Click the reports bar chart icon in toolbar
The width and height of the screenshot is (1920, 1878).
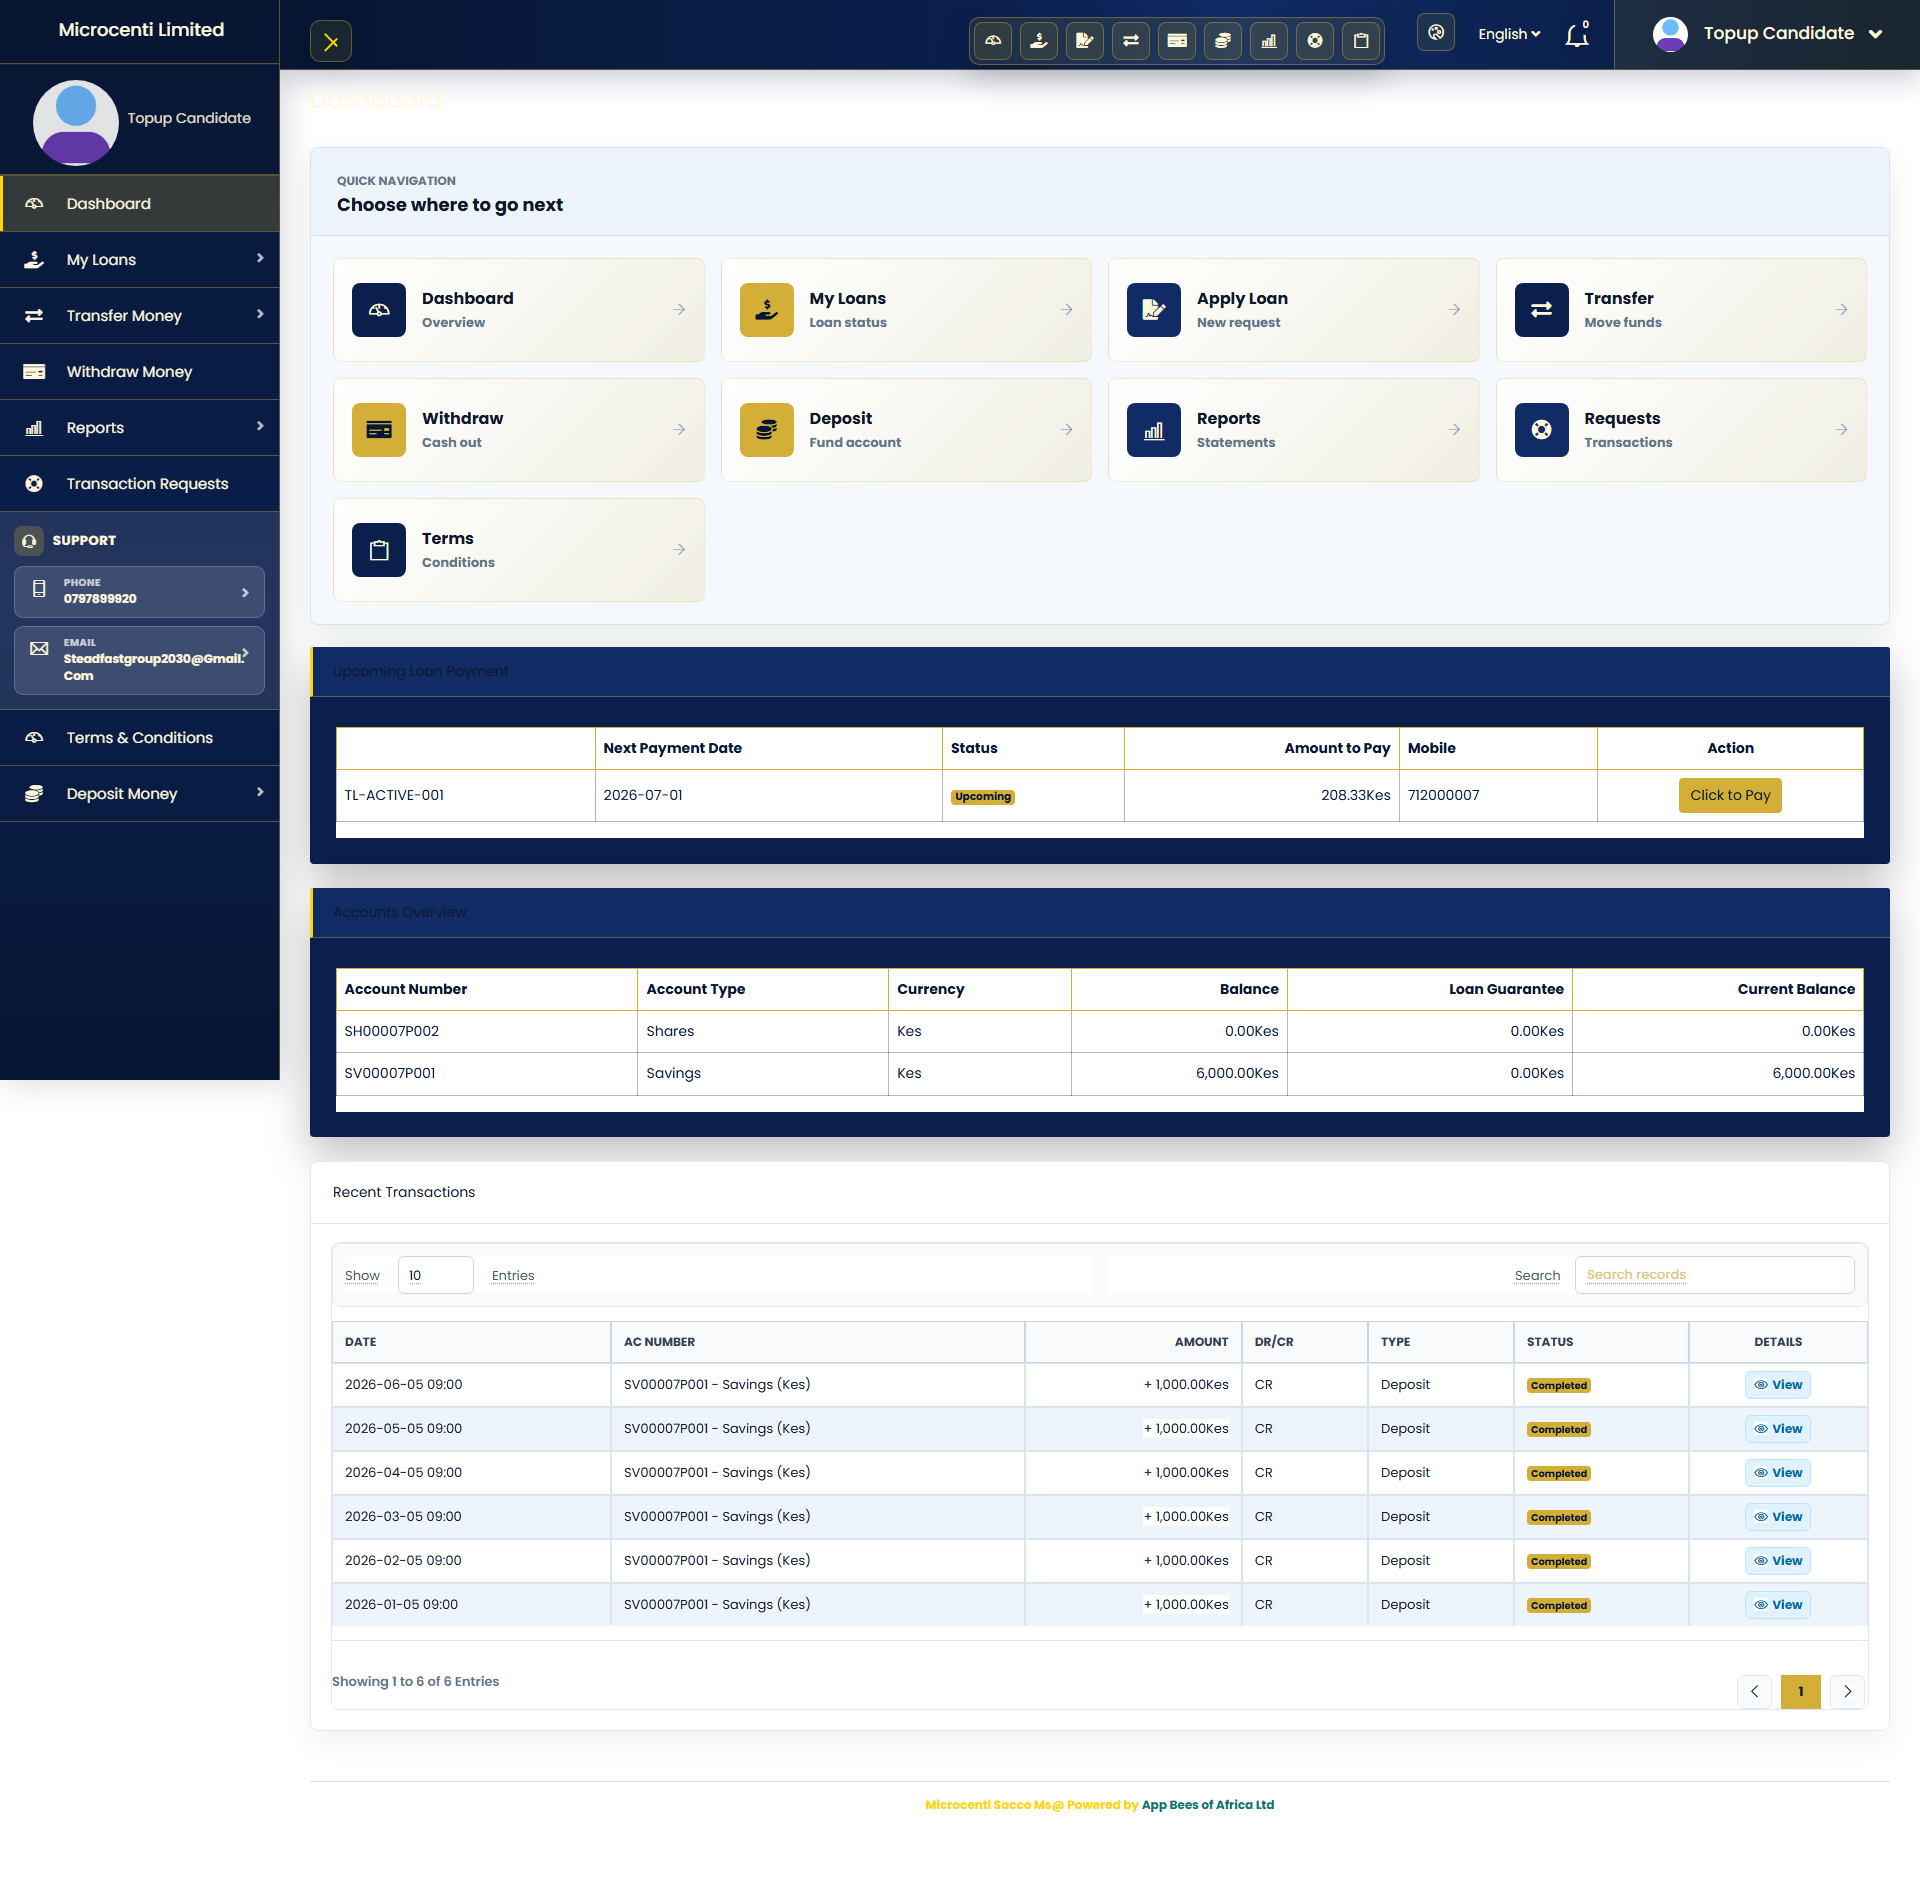(x=1269, y=41)
